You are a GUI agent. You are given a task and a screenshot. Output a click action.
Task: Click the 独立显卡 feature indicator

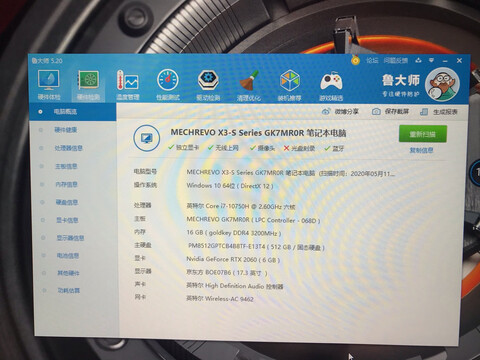[184, 147]
